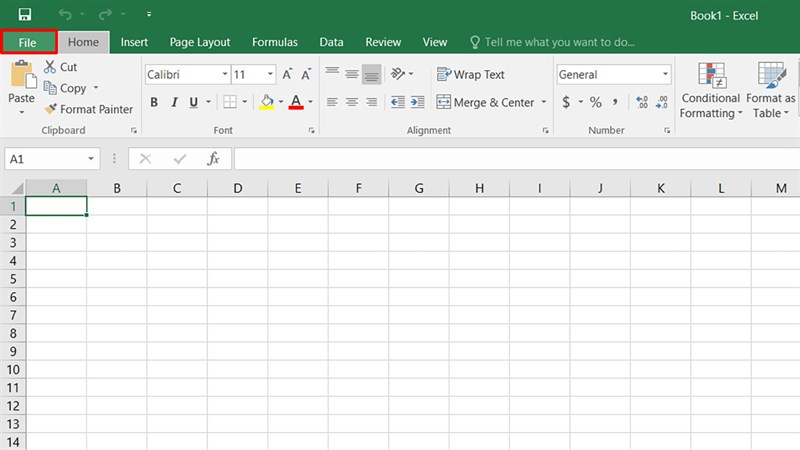The height and width of the screenshot is (450, 800).
Task: Click the Name Box showing A1
Action: click(x=52, y=159)
